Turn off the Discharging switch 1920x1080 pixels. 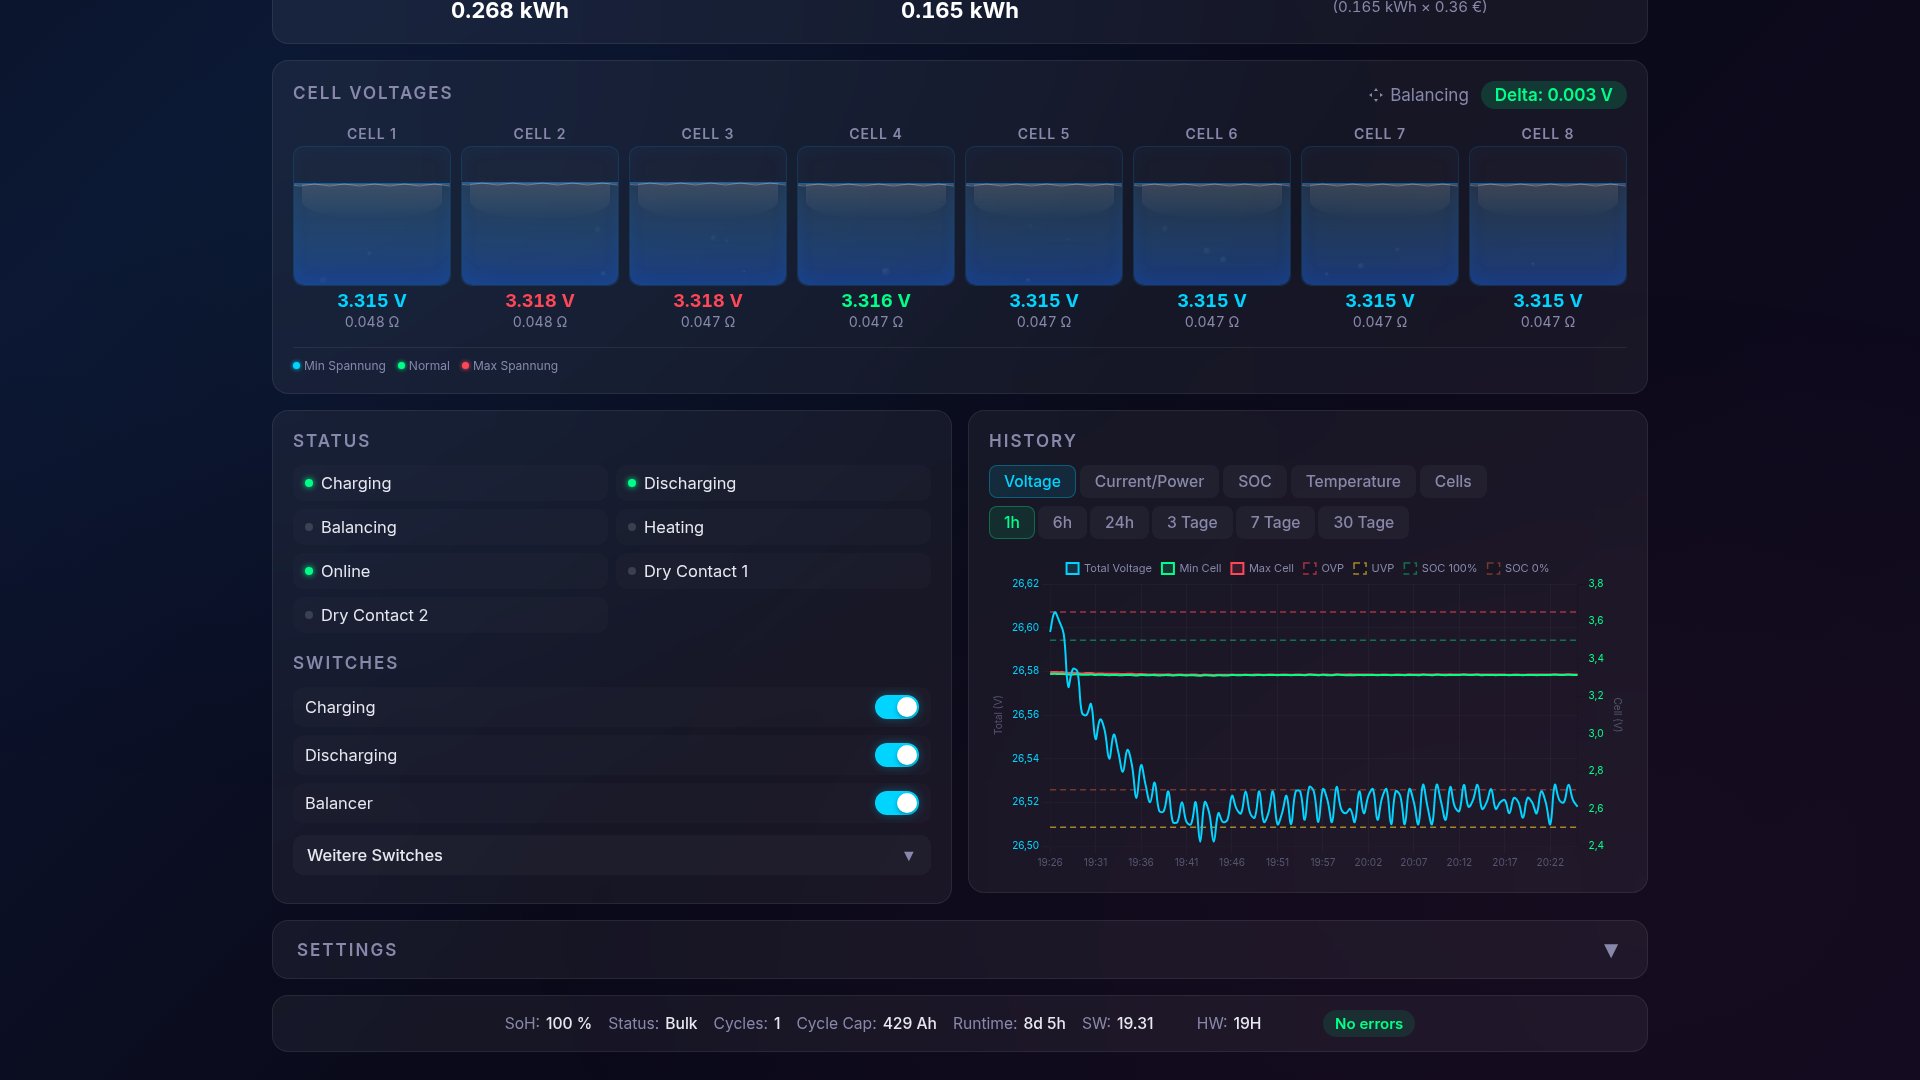tap(897, 755)
